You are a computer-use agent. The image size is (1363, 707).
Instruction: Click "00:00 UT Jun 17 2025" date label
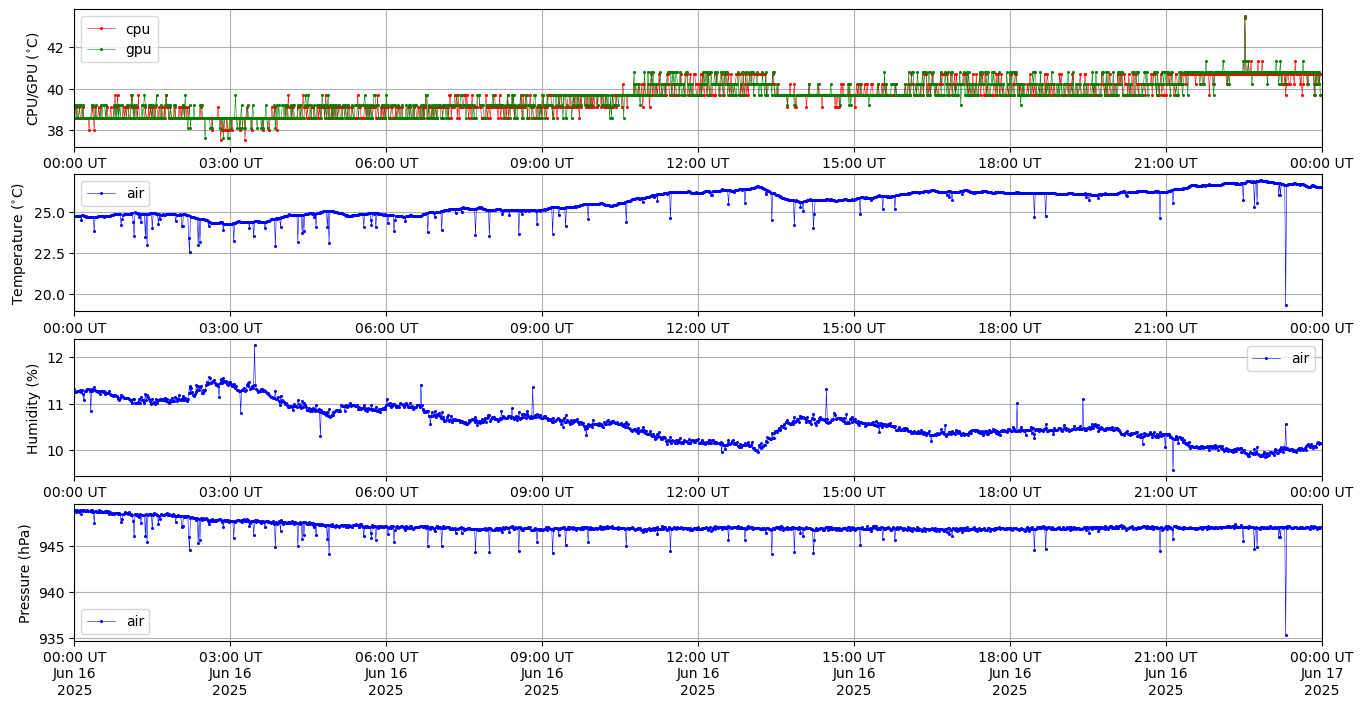coord(1322,674)
